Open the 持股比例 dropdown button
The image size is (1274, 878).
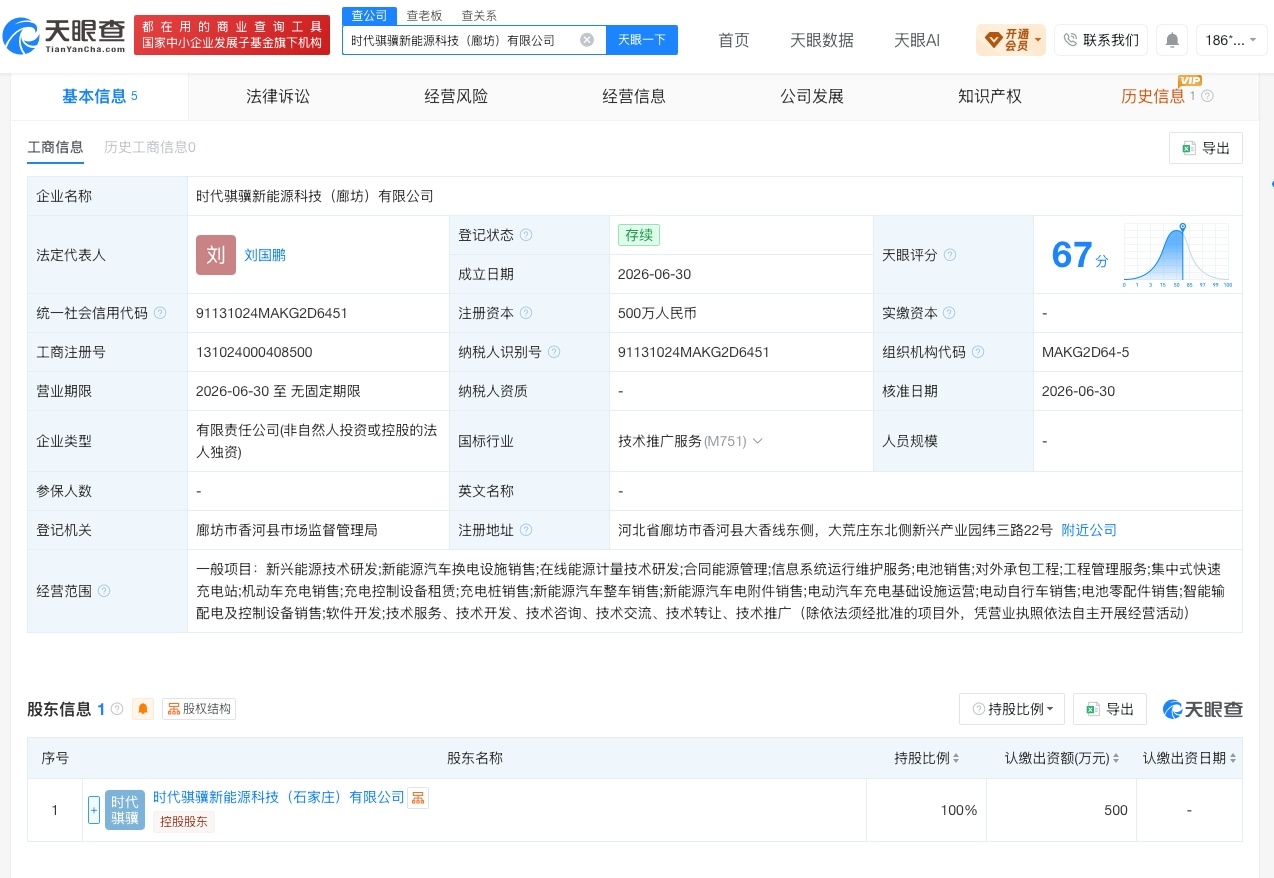(x=1012, y=709)
